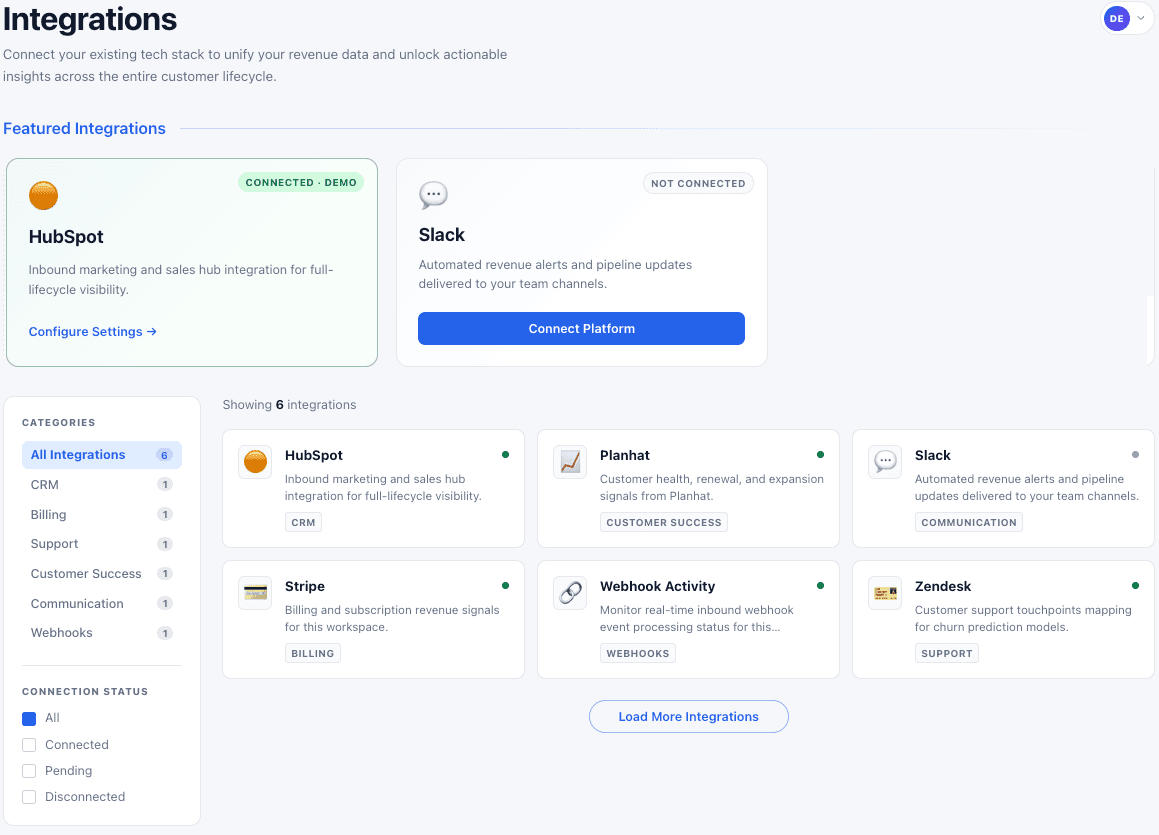Click the CUSTOMER SUCCESS tag on the Planhat card
The width and height of the screenshot is (1159, 835).
tap(664, 522)
